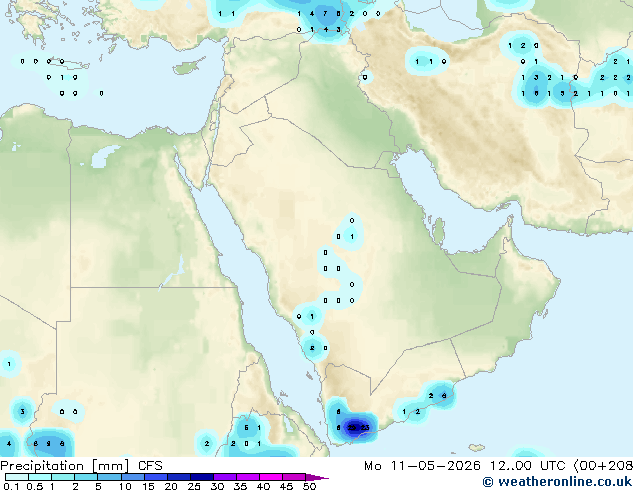Click the 15–20 mm legend swatch
Image resolution: width=634 pixels, height=490 pixels.
coord(155,477)
